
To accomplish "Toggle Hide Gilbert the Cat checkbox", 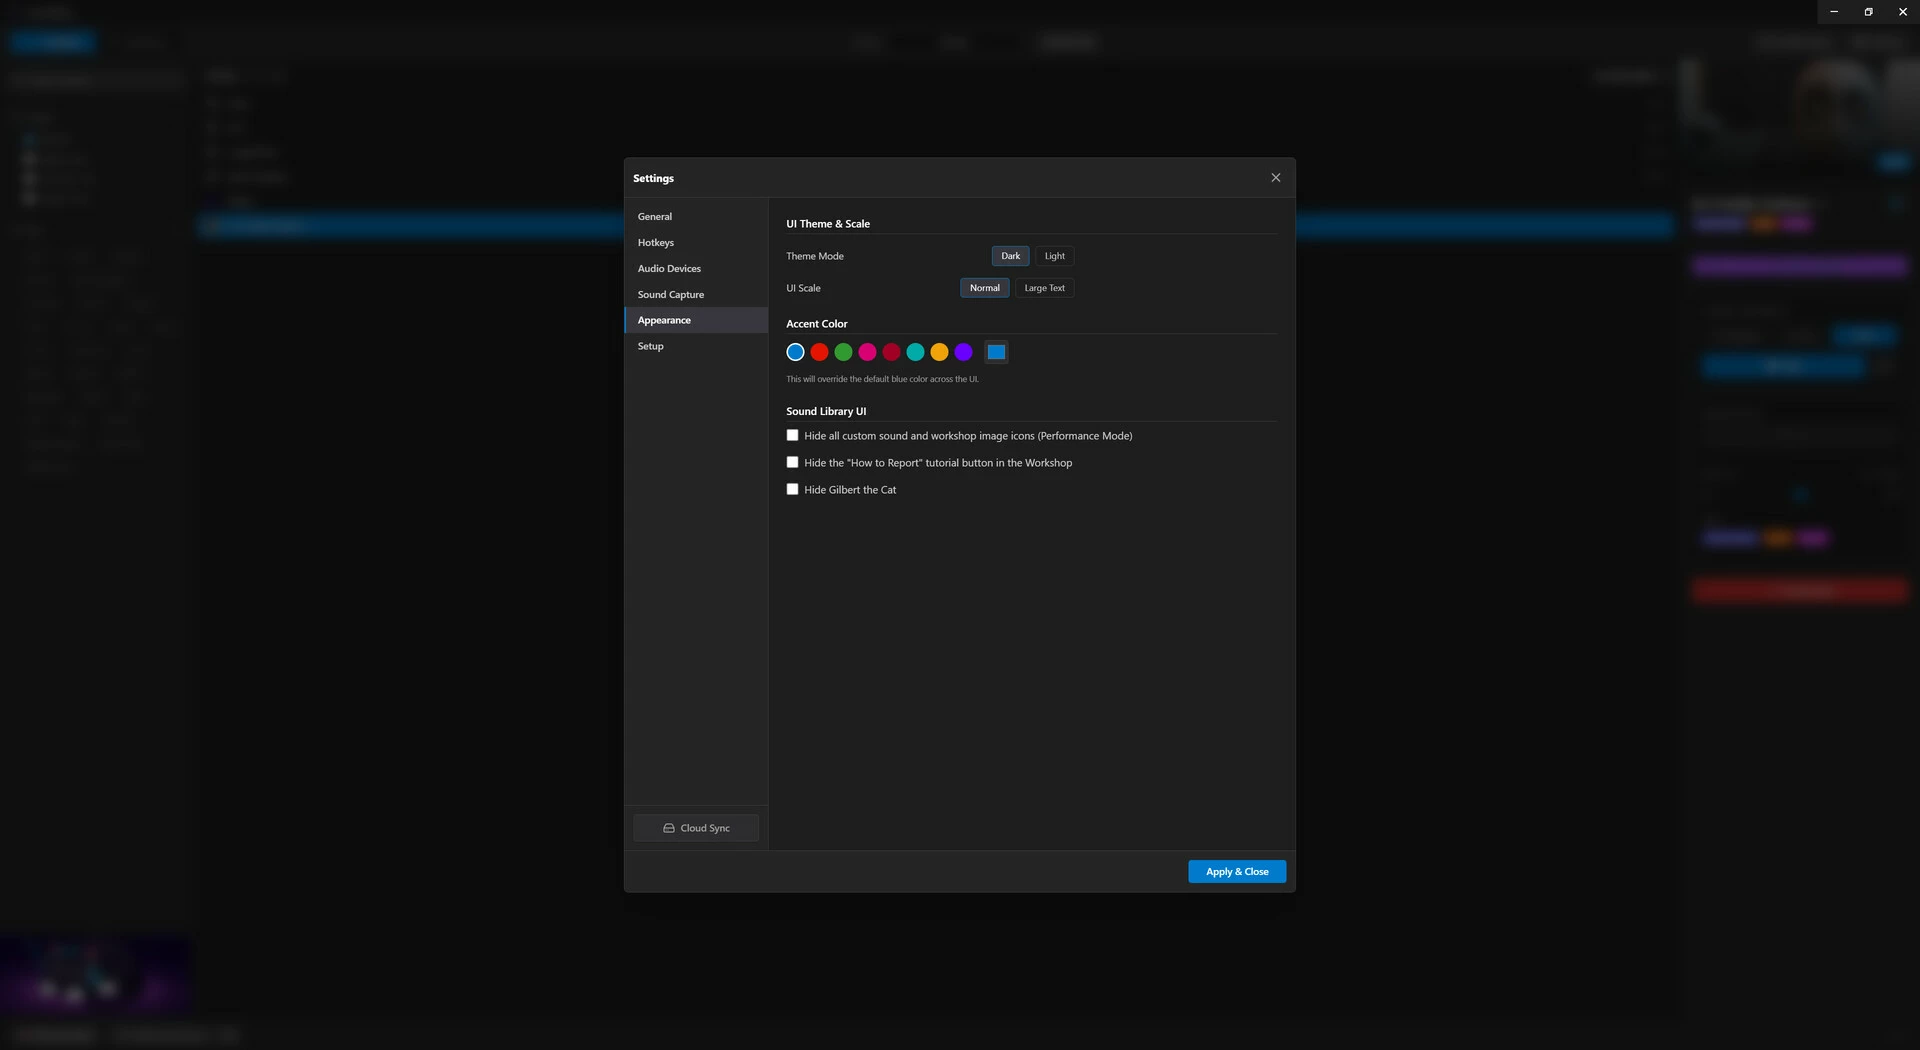I will coord(792,490).
